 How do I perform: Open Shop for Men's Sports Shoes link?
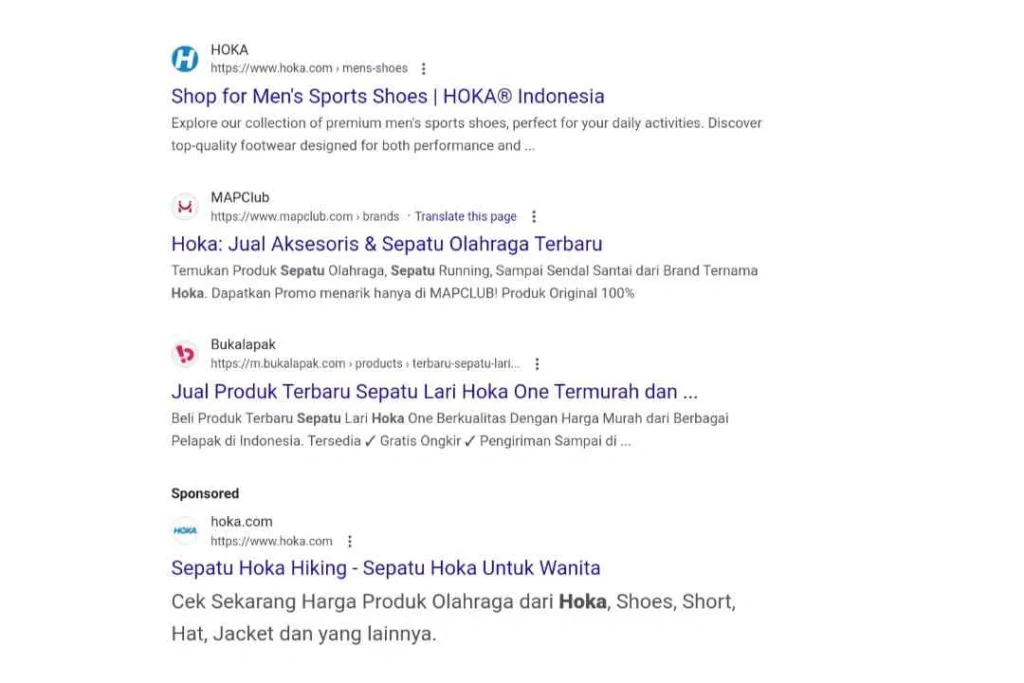pos(387,97)
